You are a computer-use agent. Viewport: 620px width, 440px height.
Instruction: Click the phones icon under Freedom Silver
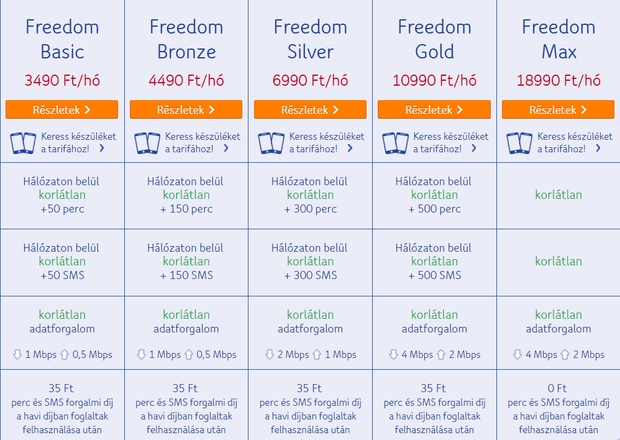coord(271,143)
